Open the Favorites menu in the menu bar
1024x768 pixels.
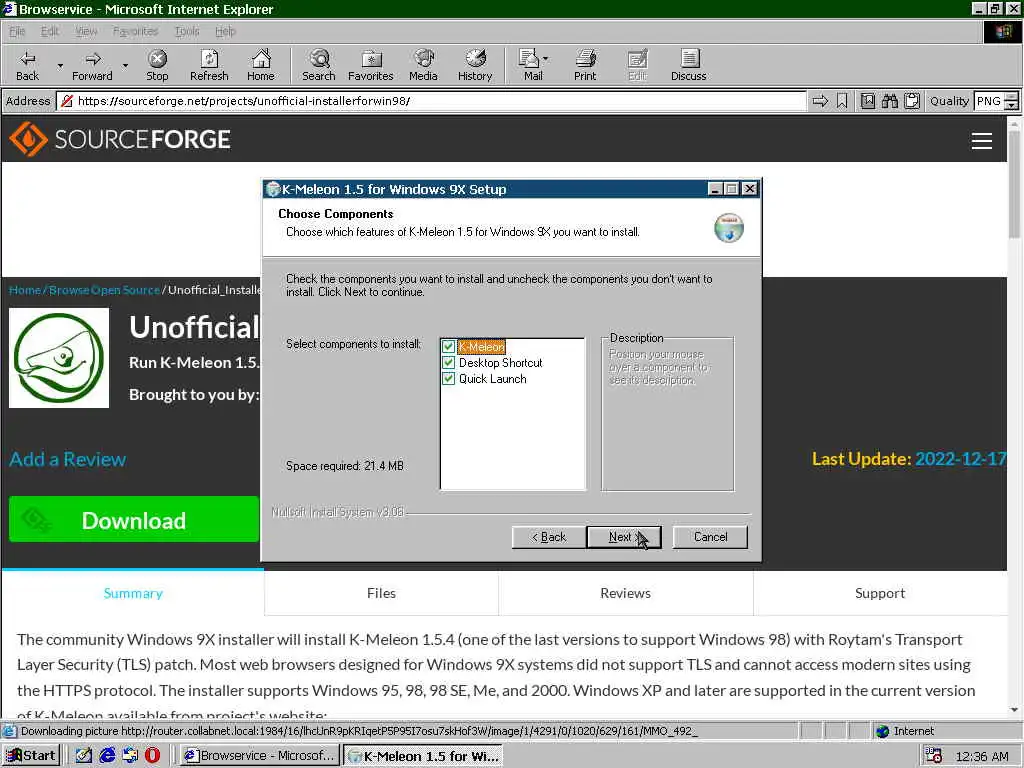click(135, 31)
